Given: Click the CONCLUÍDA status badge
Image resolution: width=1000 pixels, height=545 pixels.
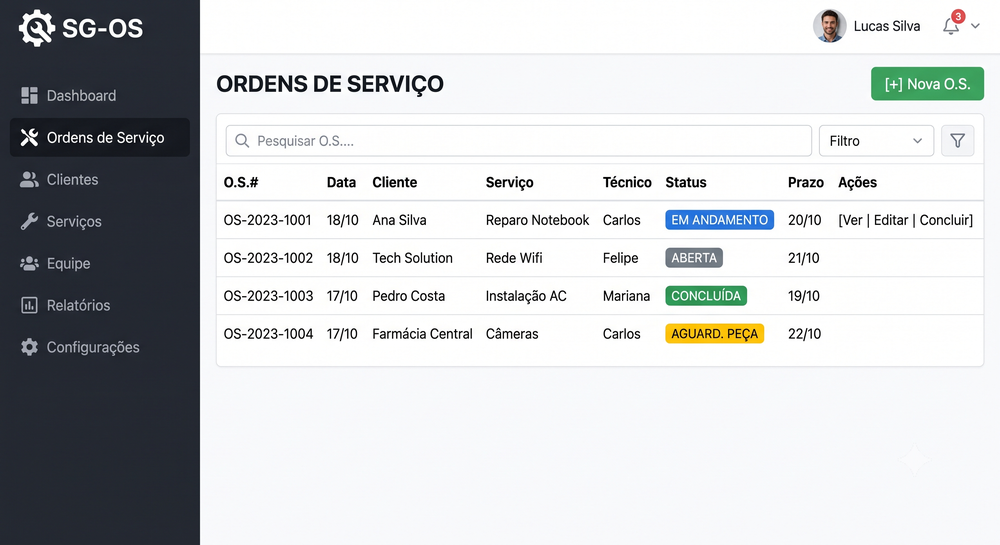Looking at the screenshot, I should 706,296.
